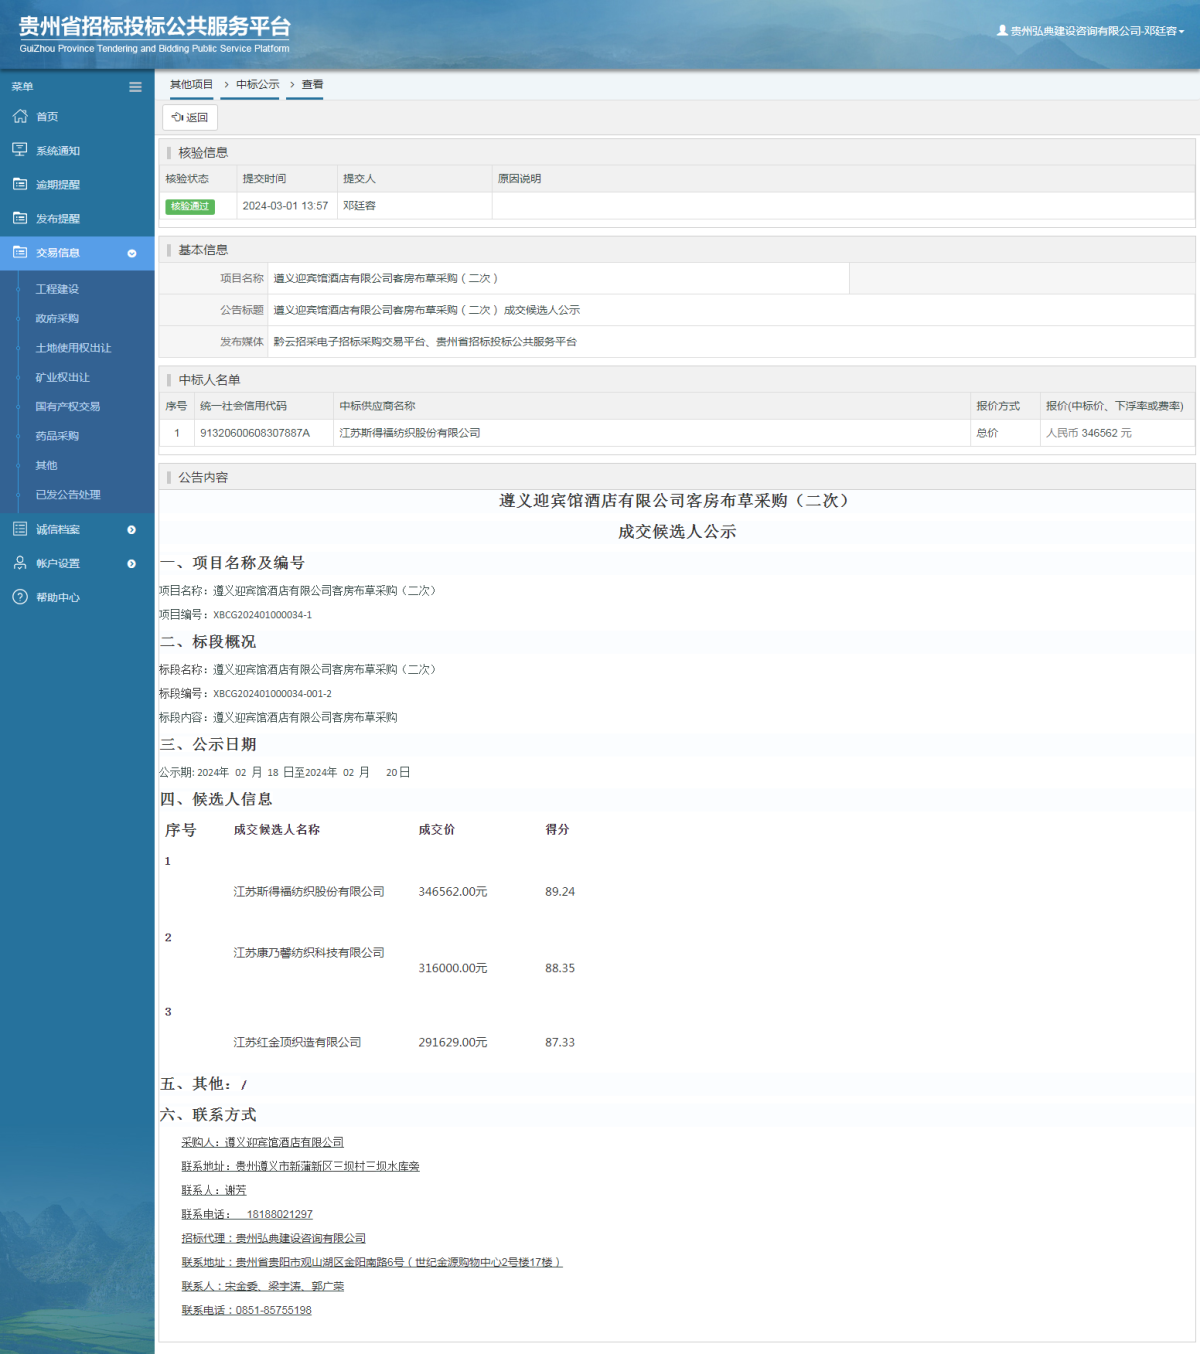
Task: Click the 帐户设置 person icon
Action: (20, 563)
